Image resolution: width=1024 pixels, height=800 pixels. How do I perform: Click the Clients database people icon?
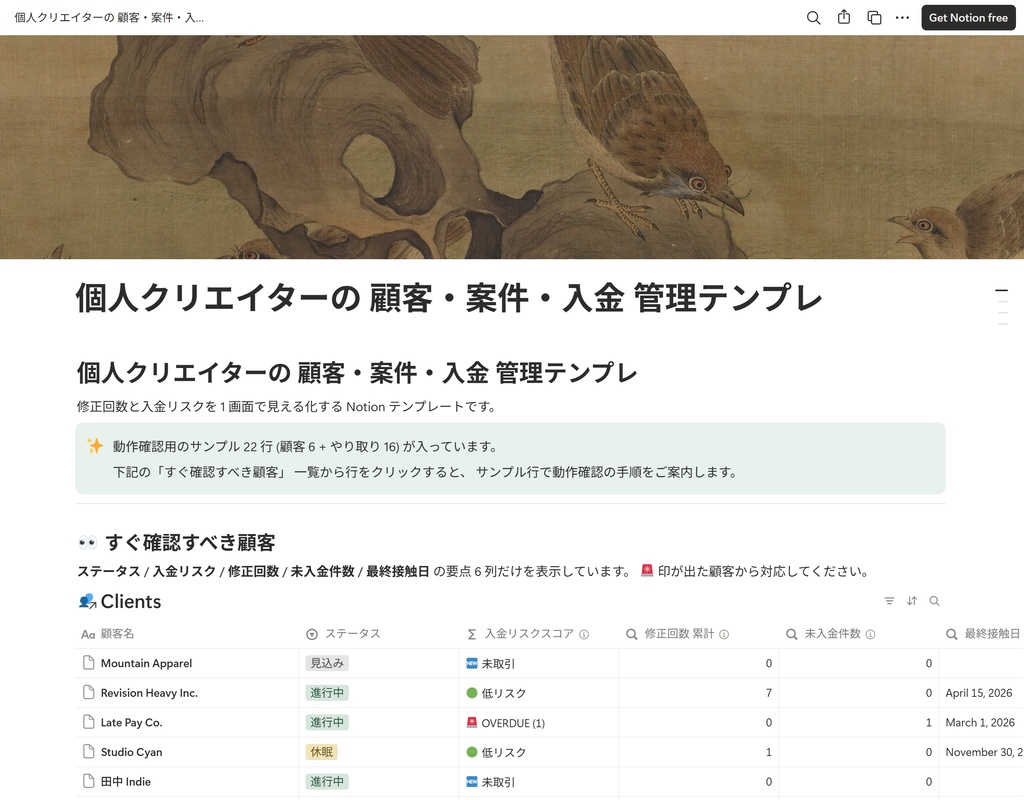click(87, 601)
